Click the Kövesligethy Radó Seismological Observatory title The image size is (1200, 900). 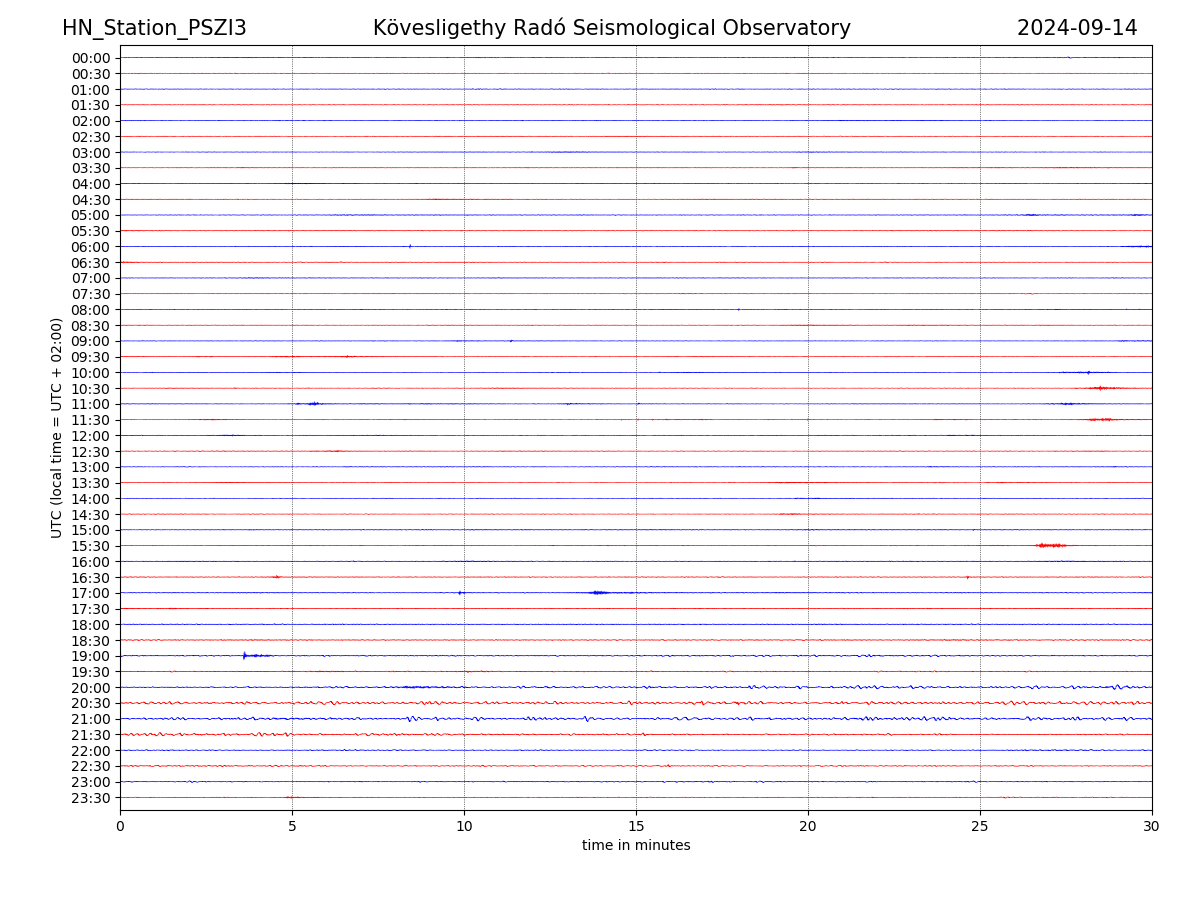click(611, 28)
